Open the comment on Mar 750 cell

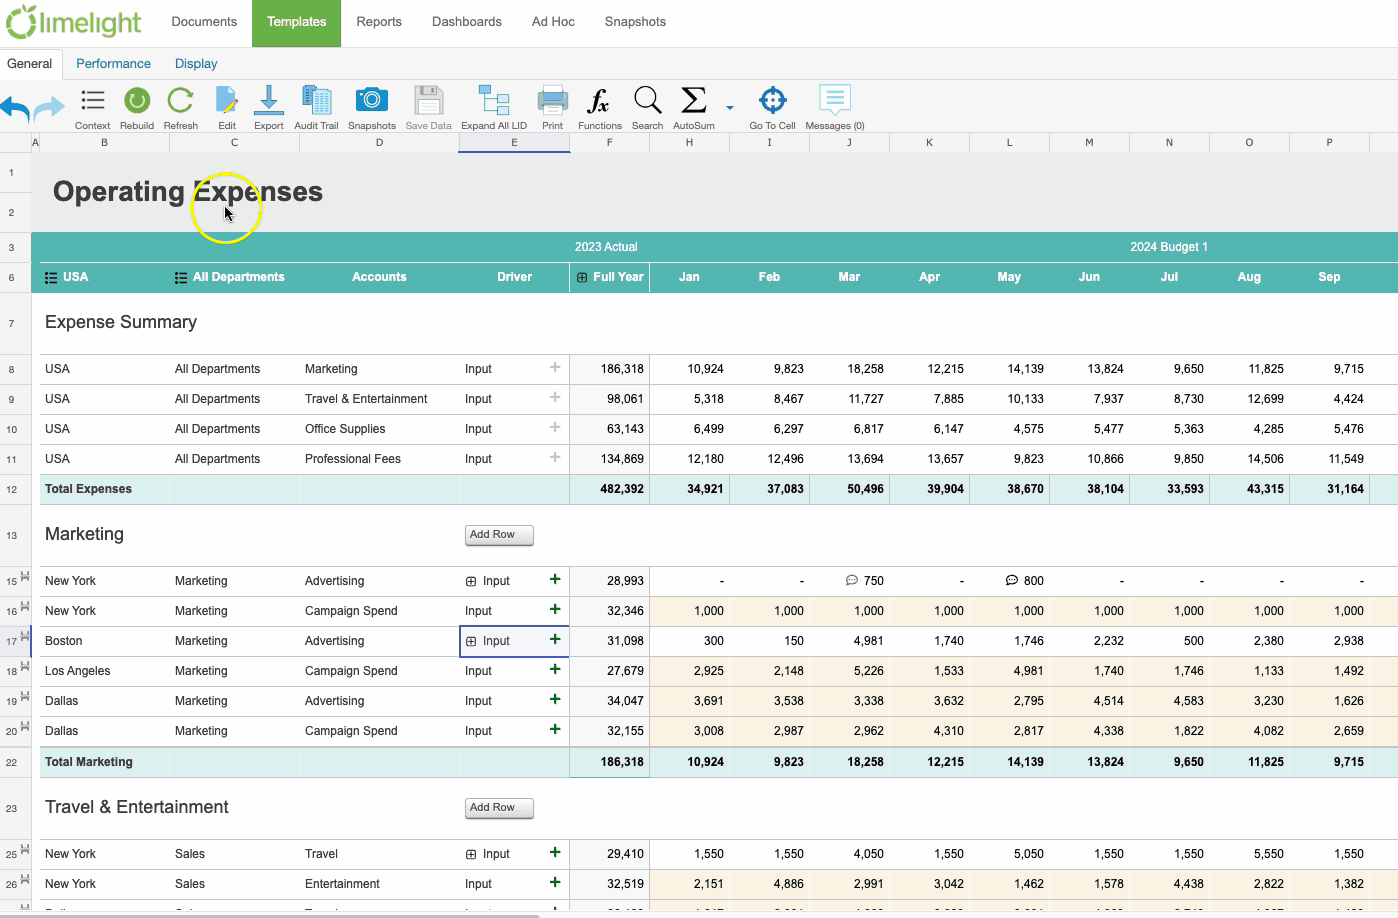(x=852, y=580)
